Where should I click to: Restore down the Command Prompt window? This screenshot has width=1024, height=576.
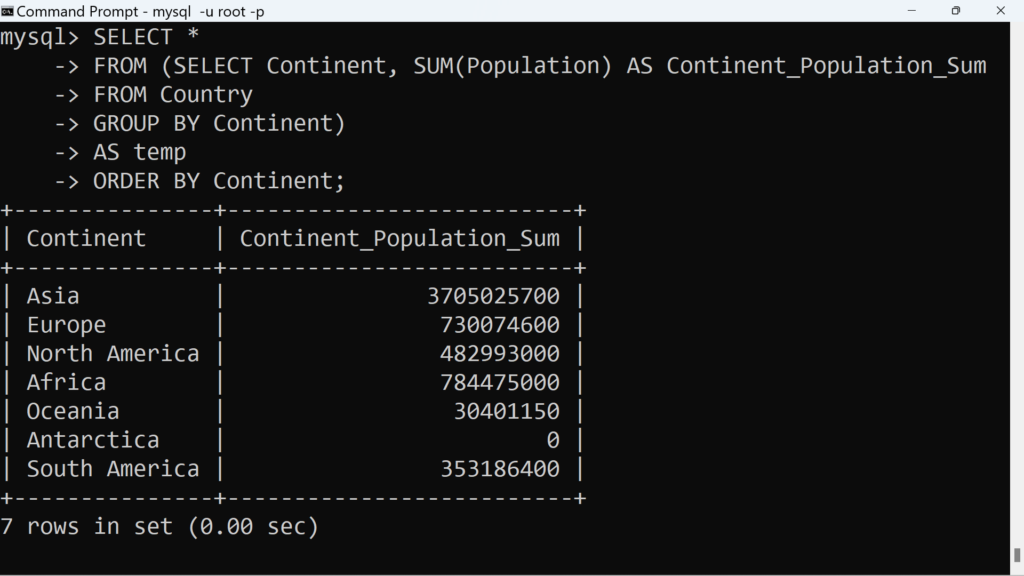click(x=956, y=11)
